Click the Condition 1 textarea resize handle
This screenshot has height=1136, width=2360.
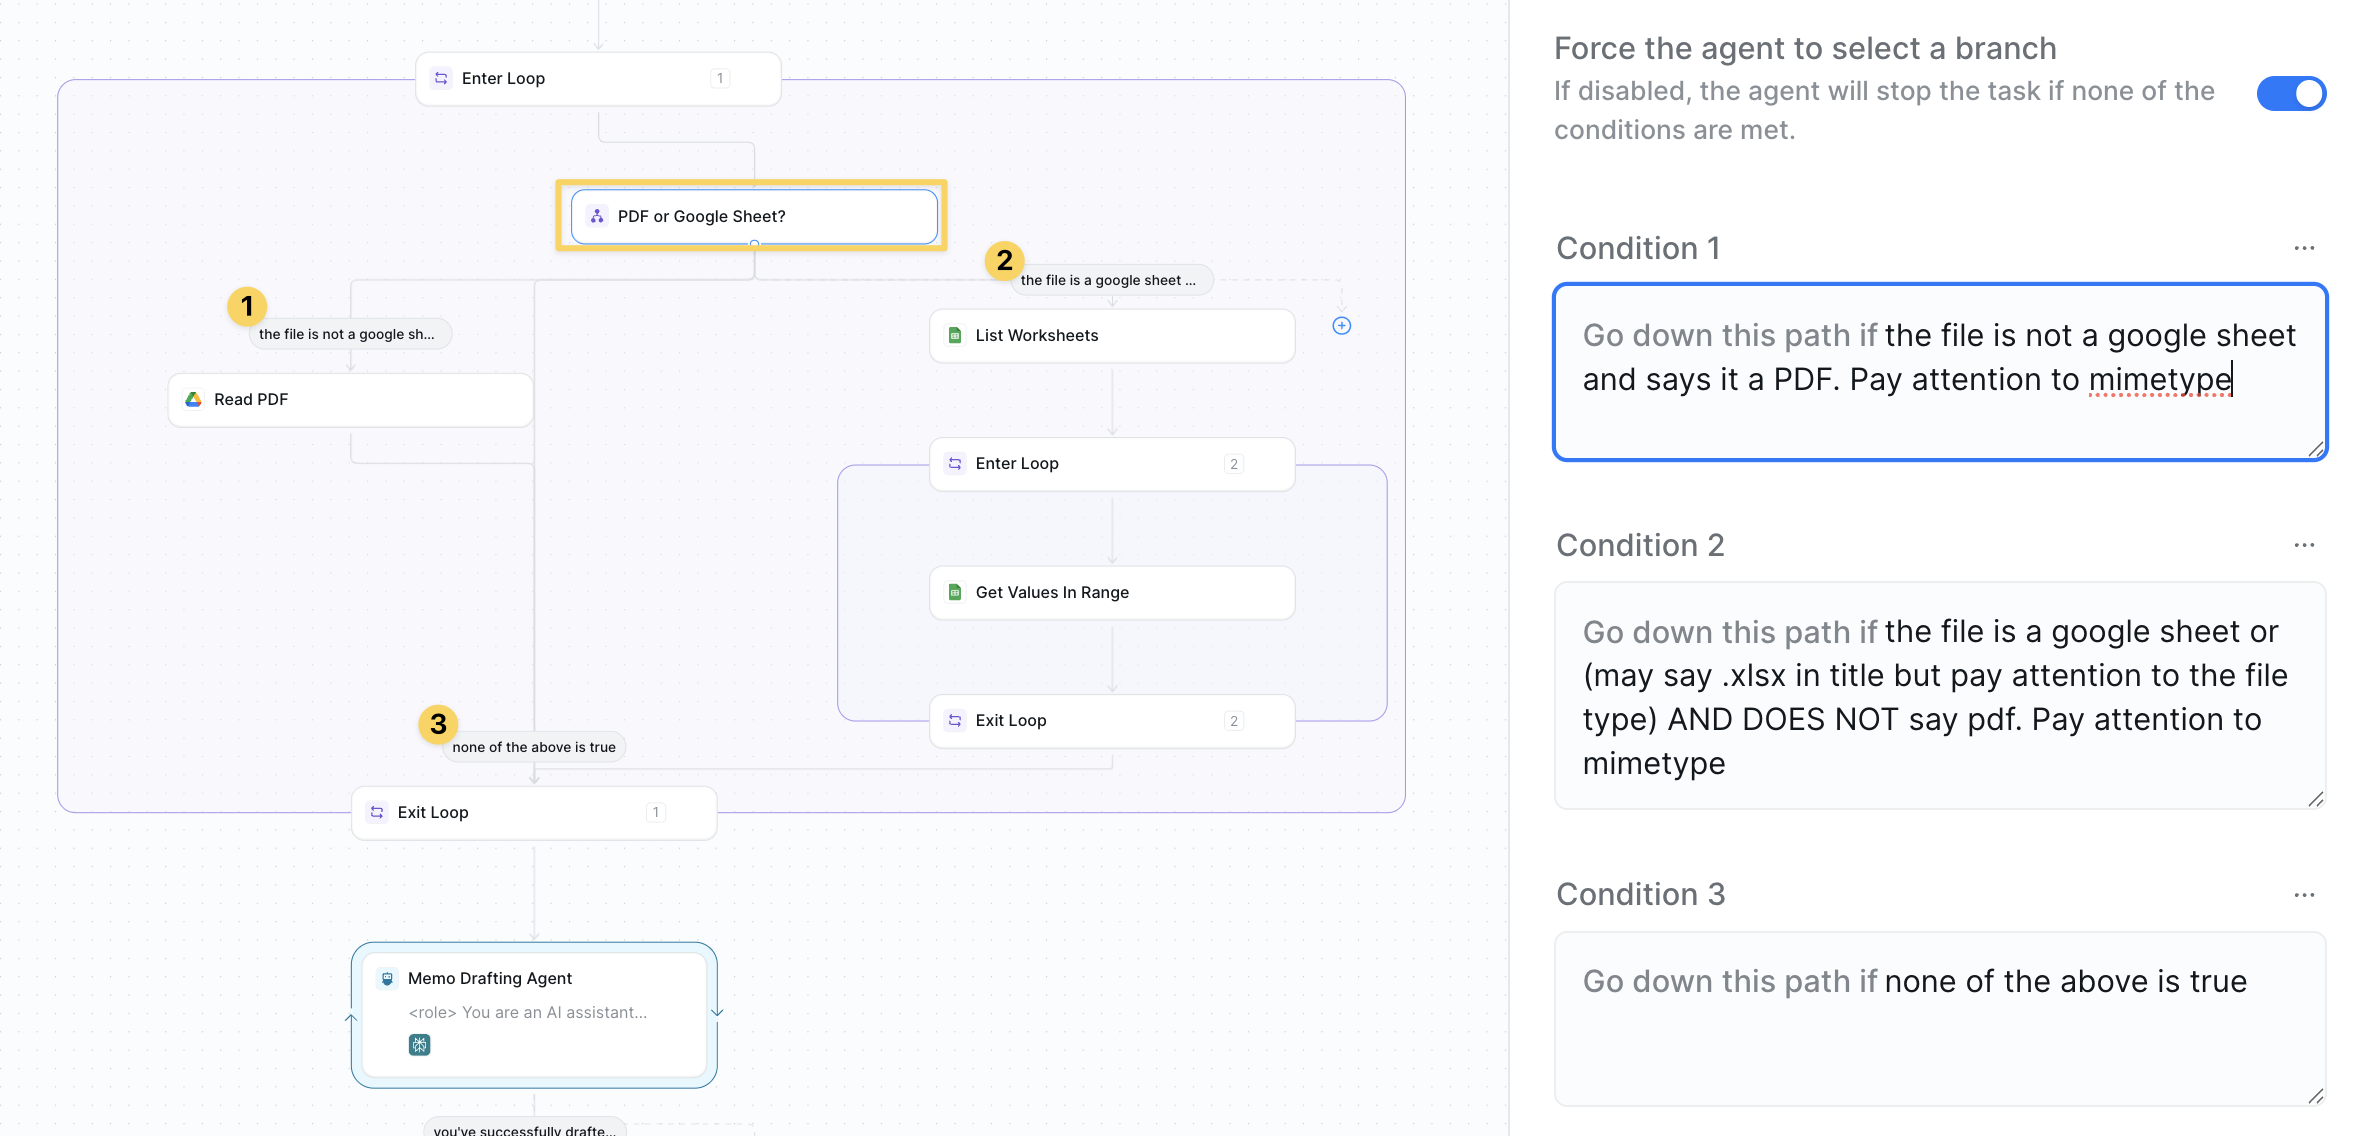(2316, 450)
